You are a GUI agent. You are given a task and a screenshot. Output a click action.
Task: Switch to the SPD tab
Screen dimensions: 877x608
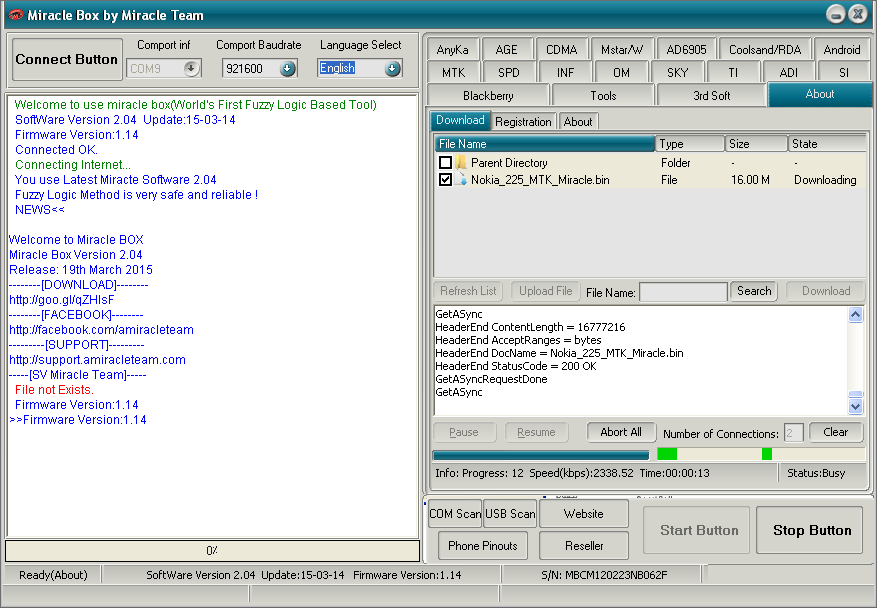click(509, 73)
